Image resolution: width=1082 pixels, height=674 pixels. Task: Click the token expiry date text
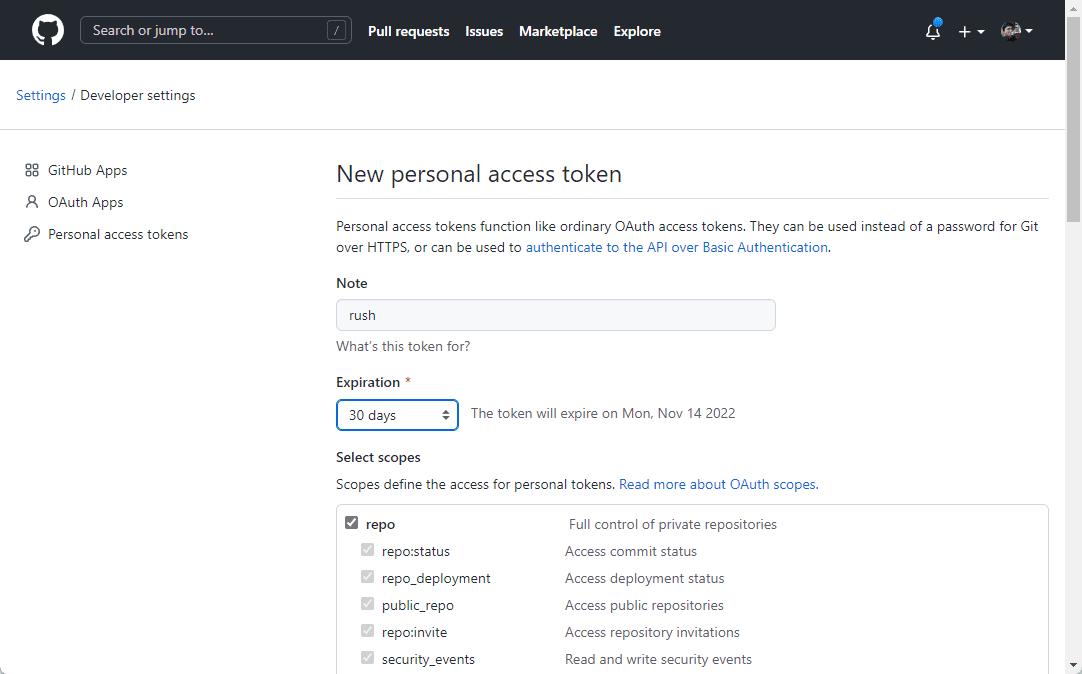[603, 413]
